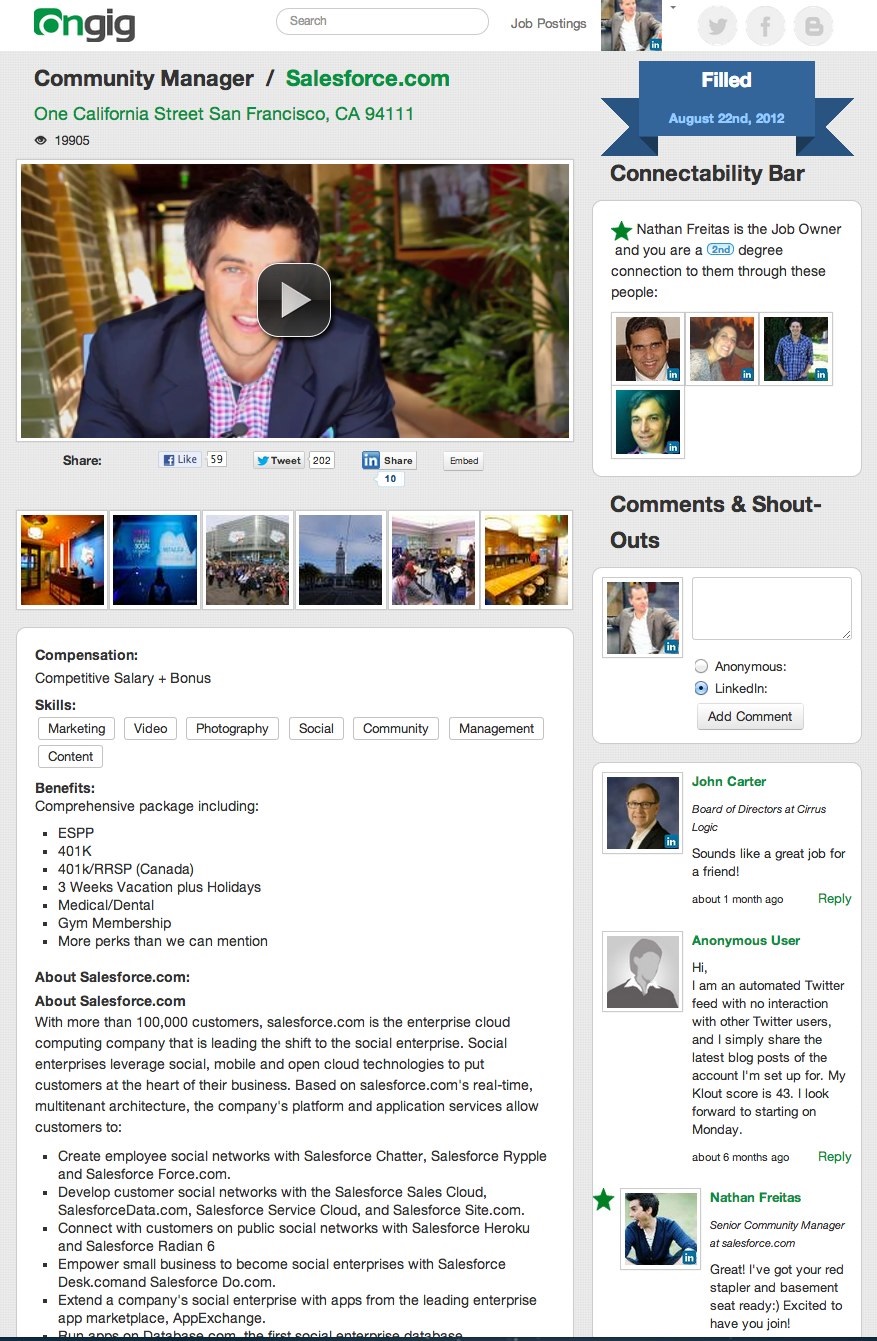Click the LinkedIn share count 10
This screenshot has width=877, height=1341.
click(390, 479)
